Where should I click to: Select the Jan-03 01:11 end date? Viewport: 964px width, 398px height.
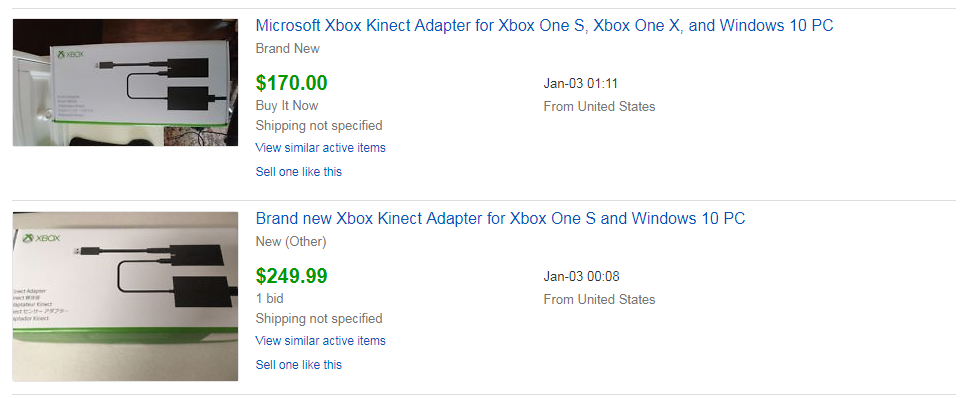[580, 84]
